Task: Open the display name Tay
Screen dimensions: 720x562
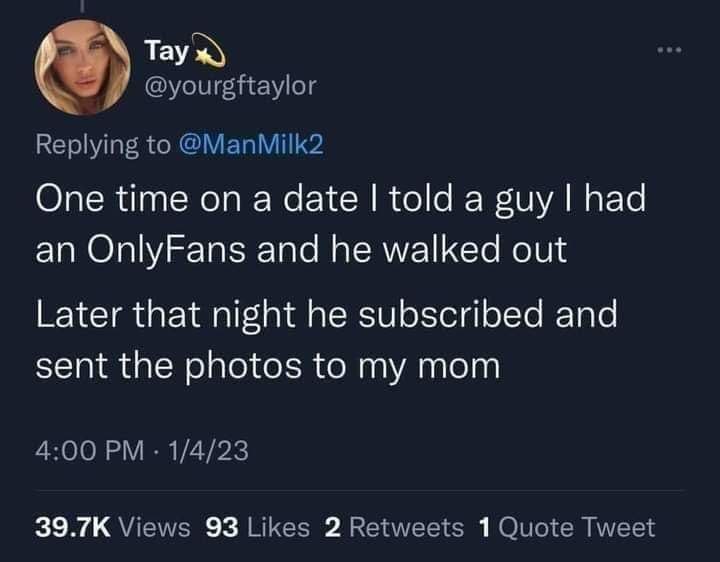Action: click(160, 50)
